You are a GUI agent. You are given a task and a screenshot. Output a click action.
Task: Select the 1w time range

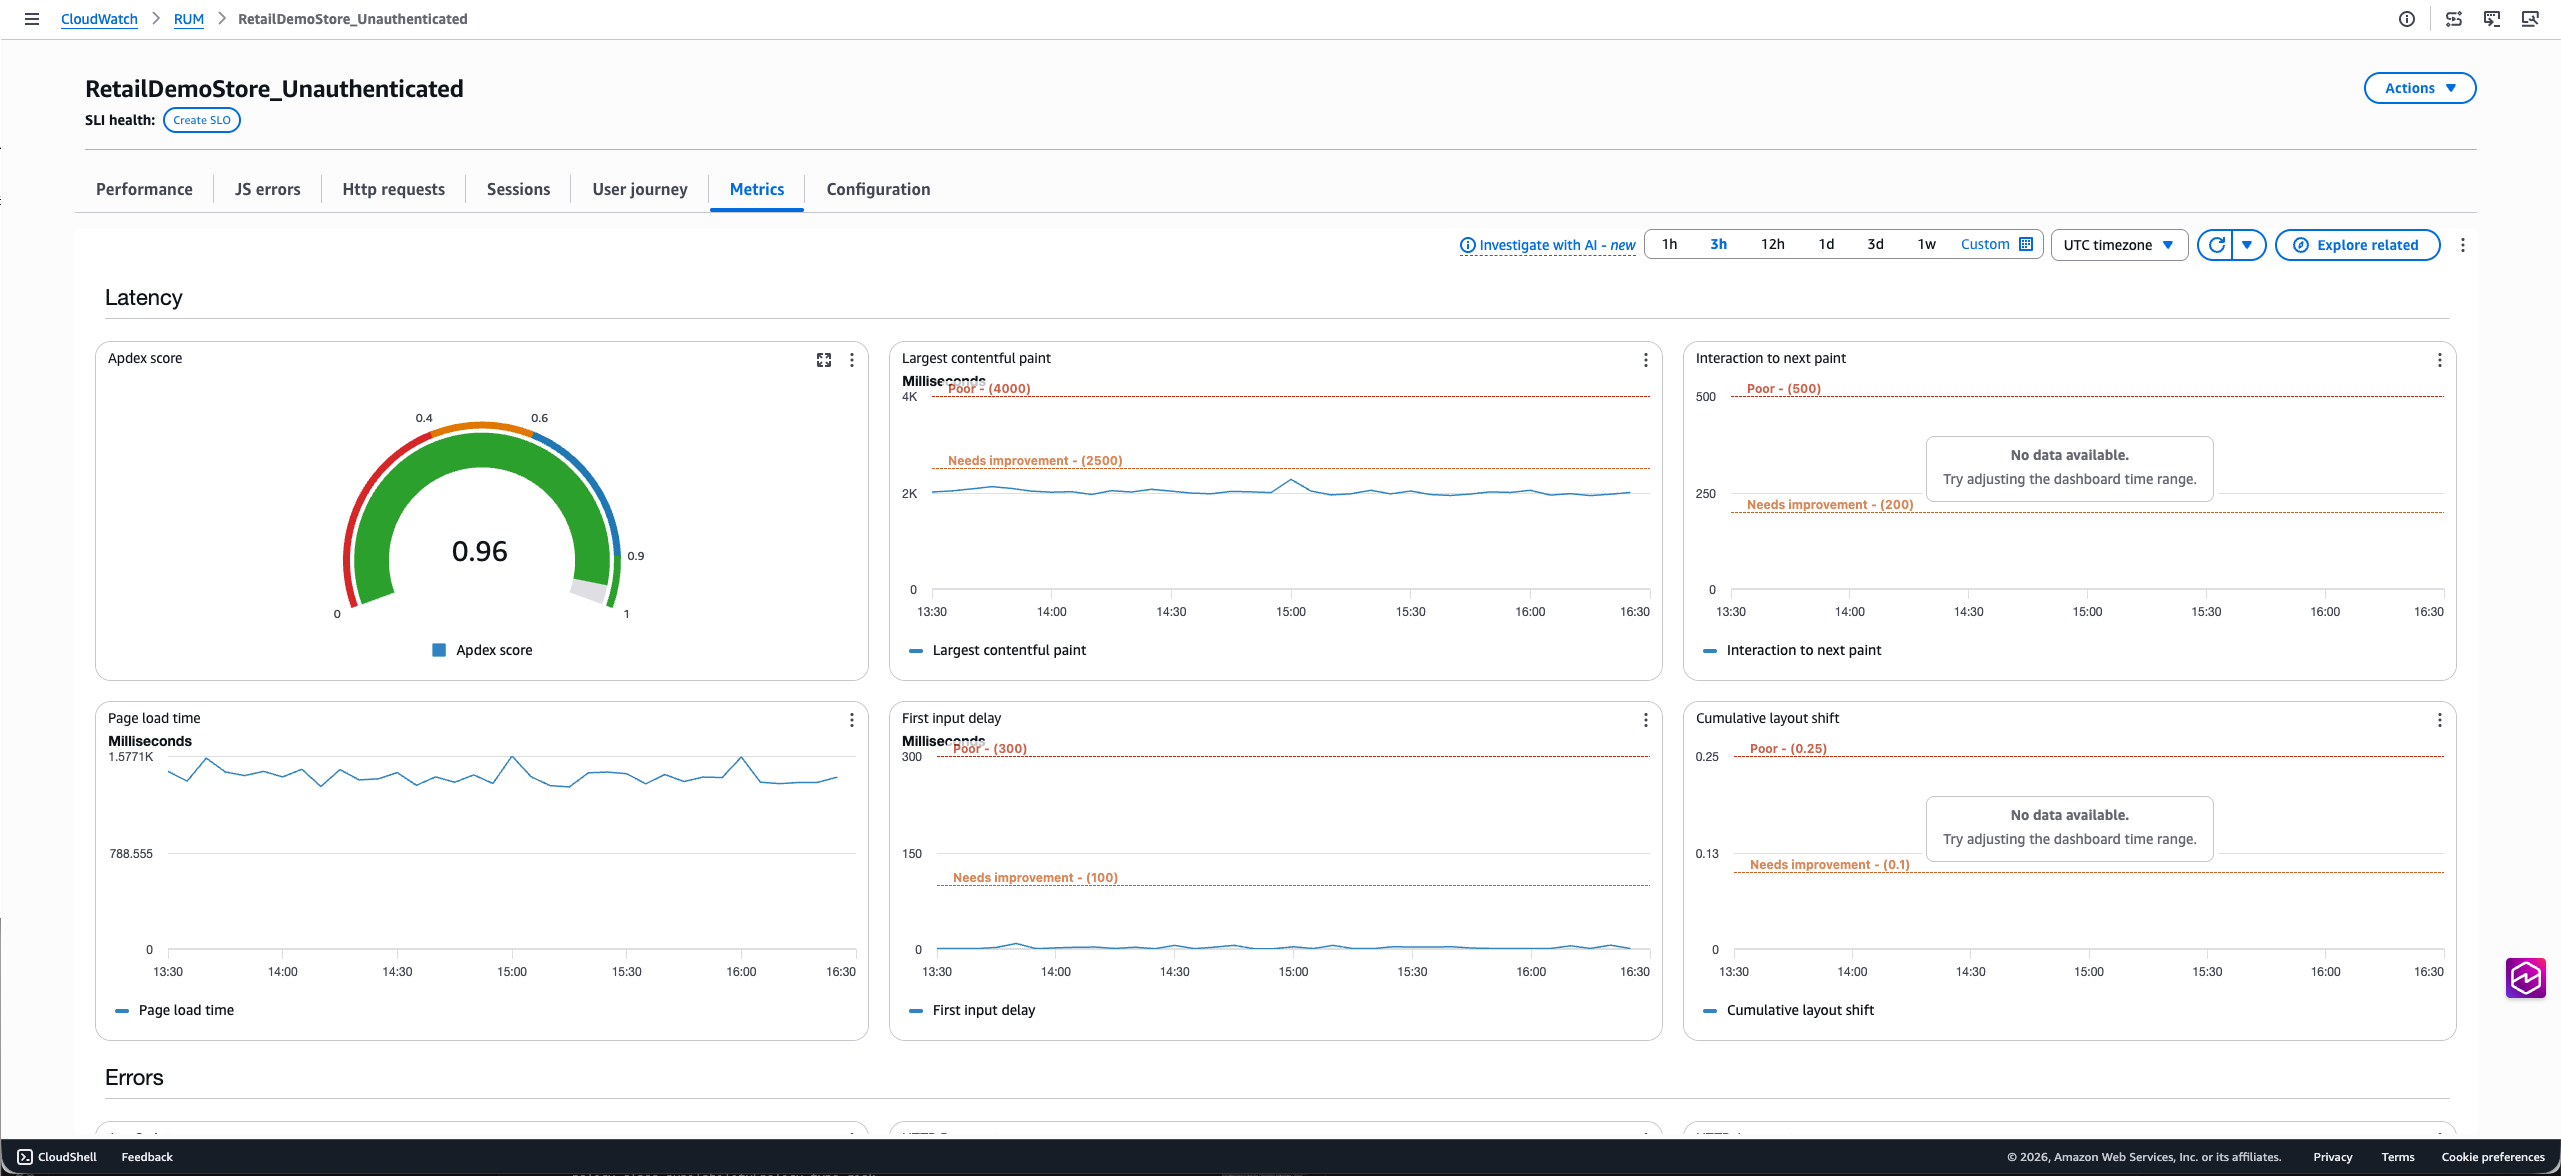1926,244
